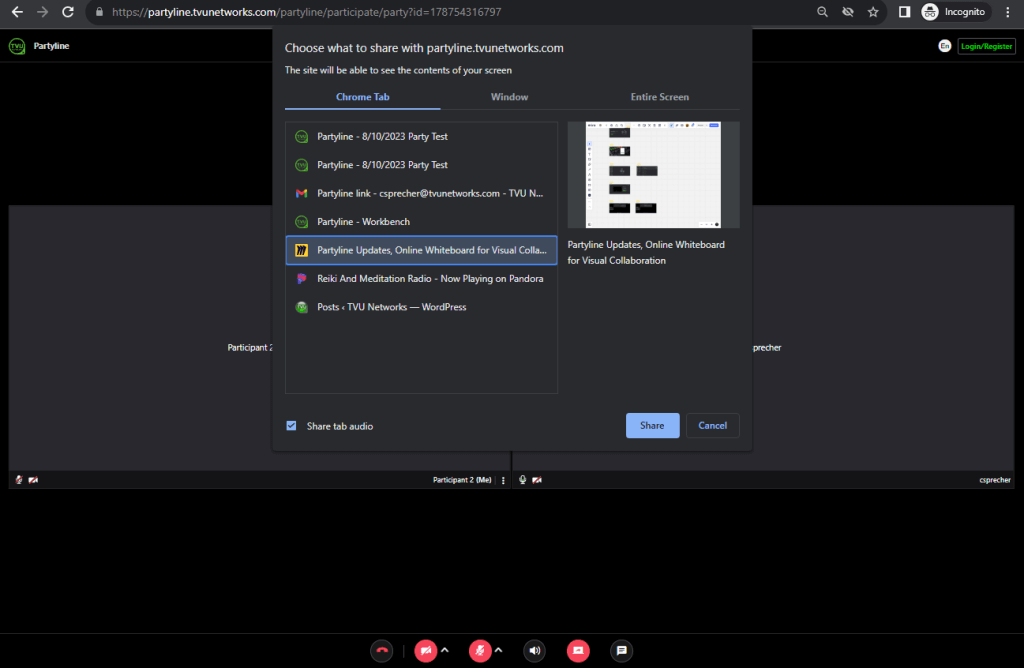This screenshot has height=668, width=1024.
Task: Click the TVU Partyline logo
Action: (17, 46)
